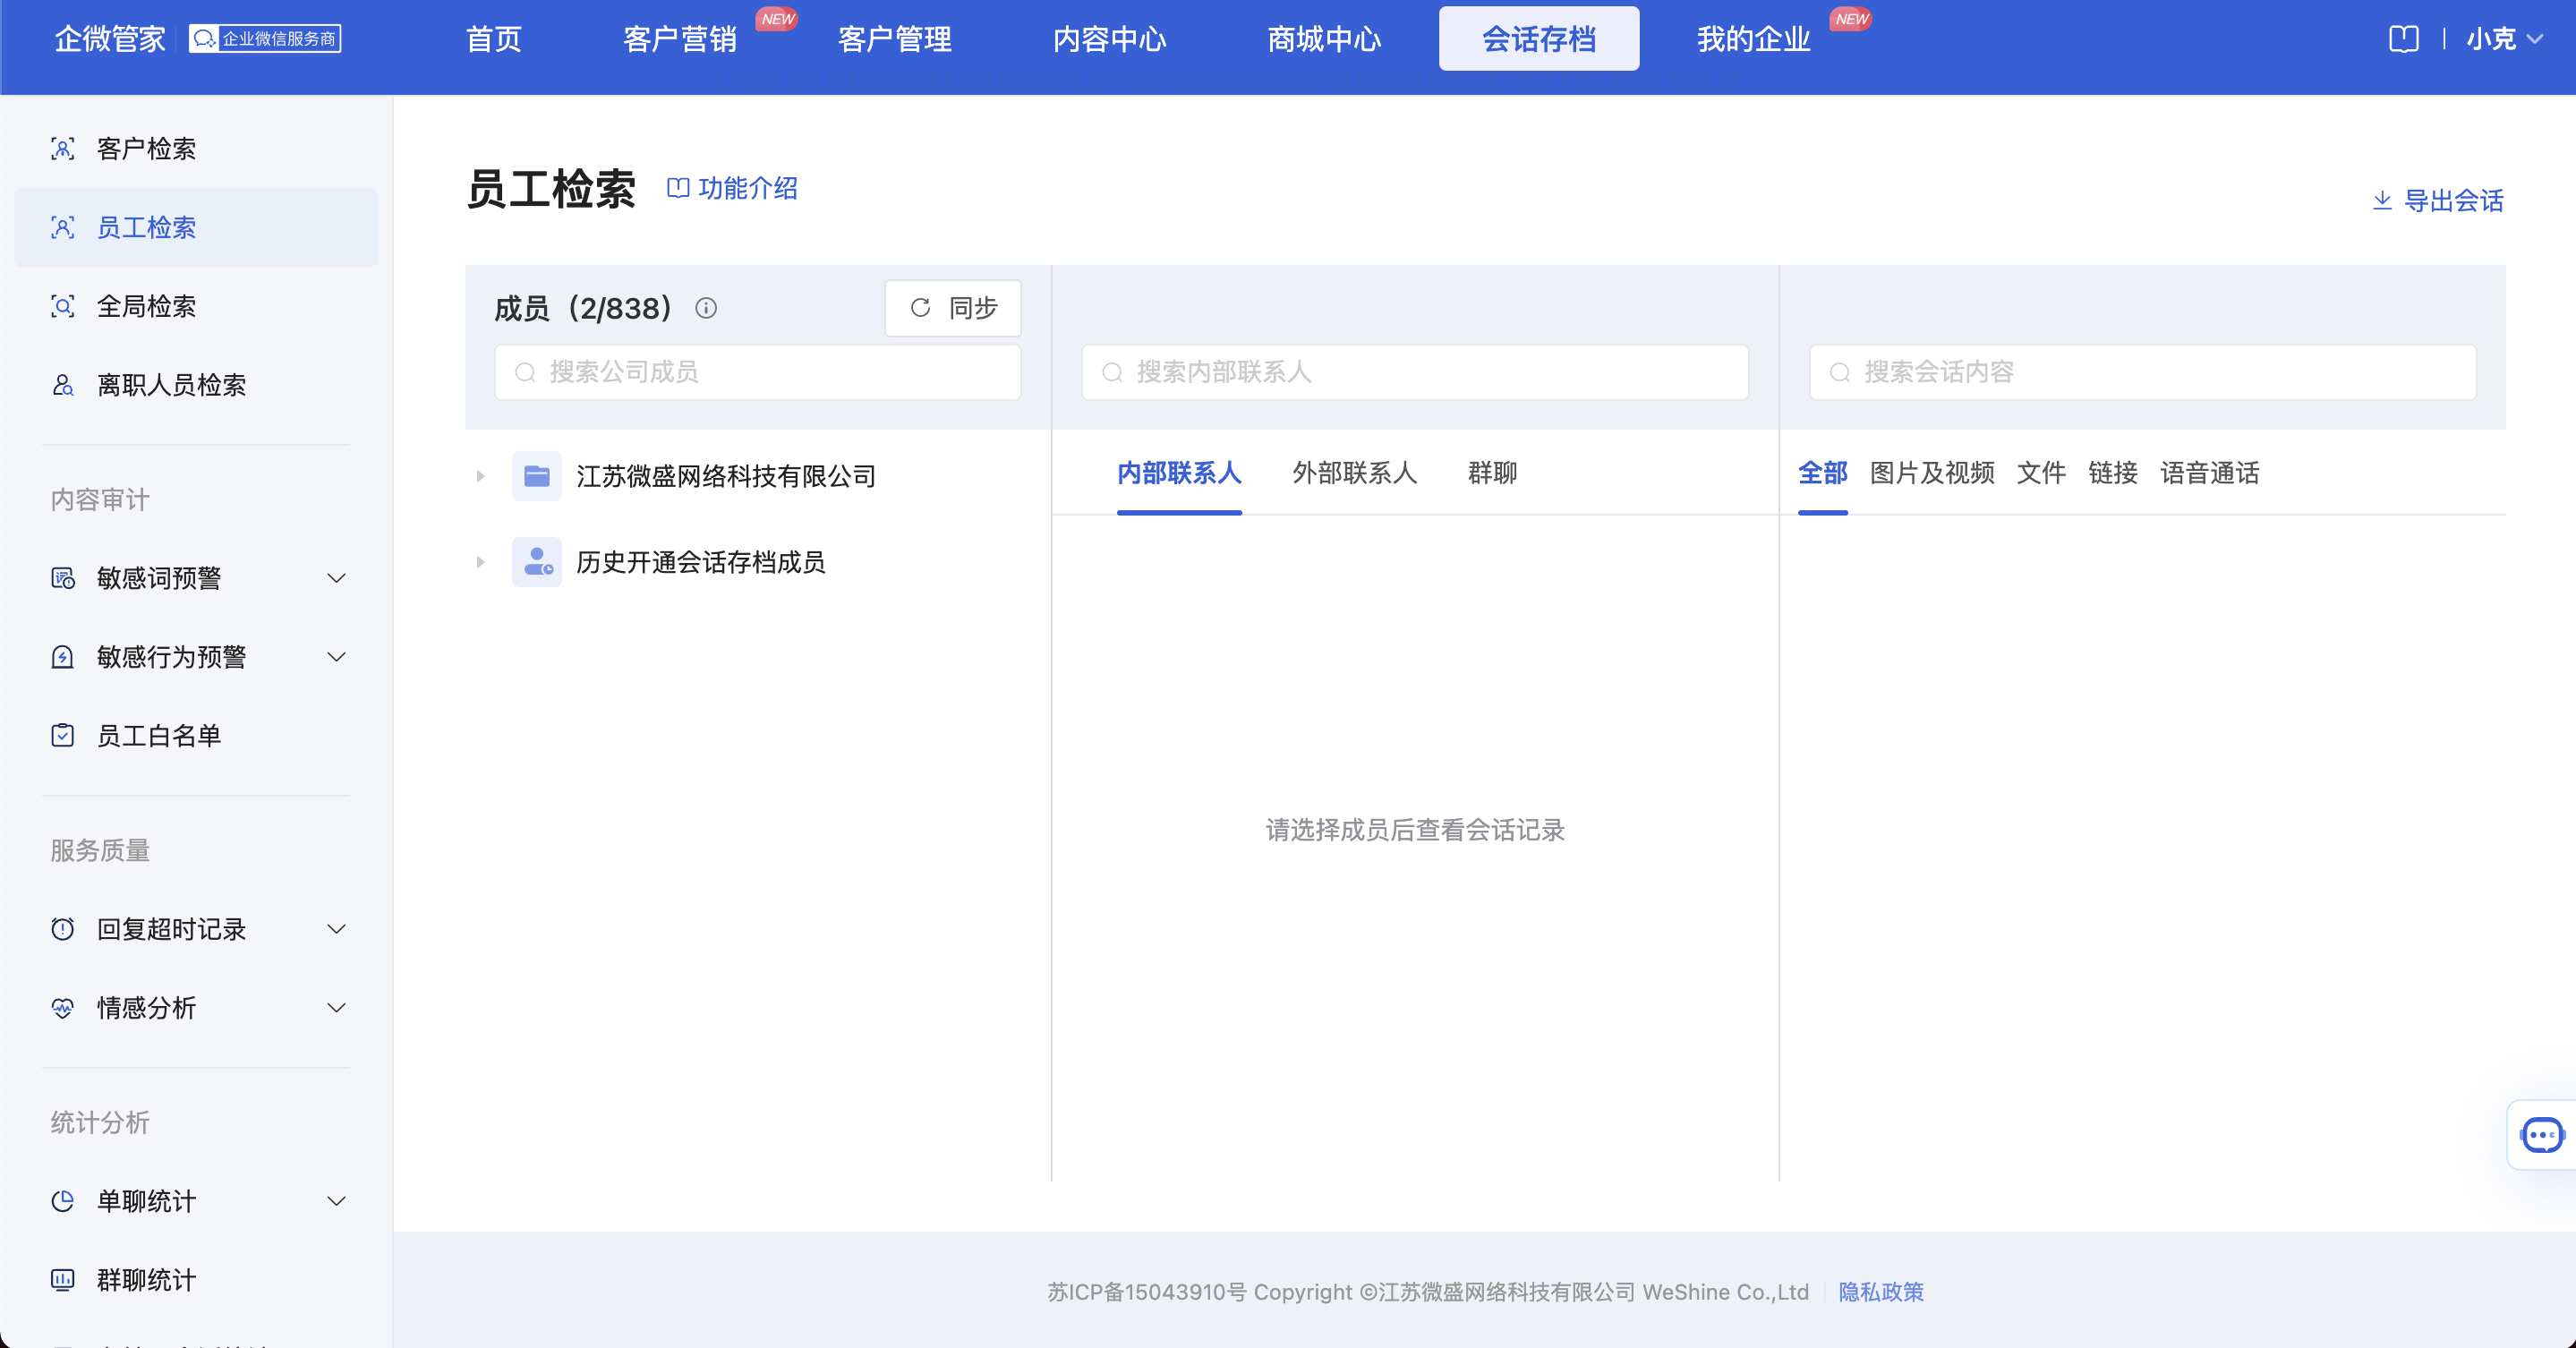Screen dimensions: 2576x1348
Task: Click the magnifier icon in 搜索公司成员 field
Action: coord(525,373)
